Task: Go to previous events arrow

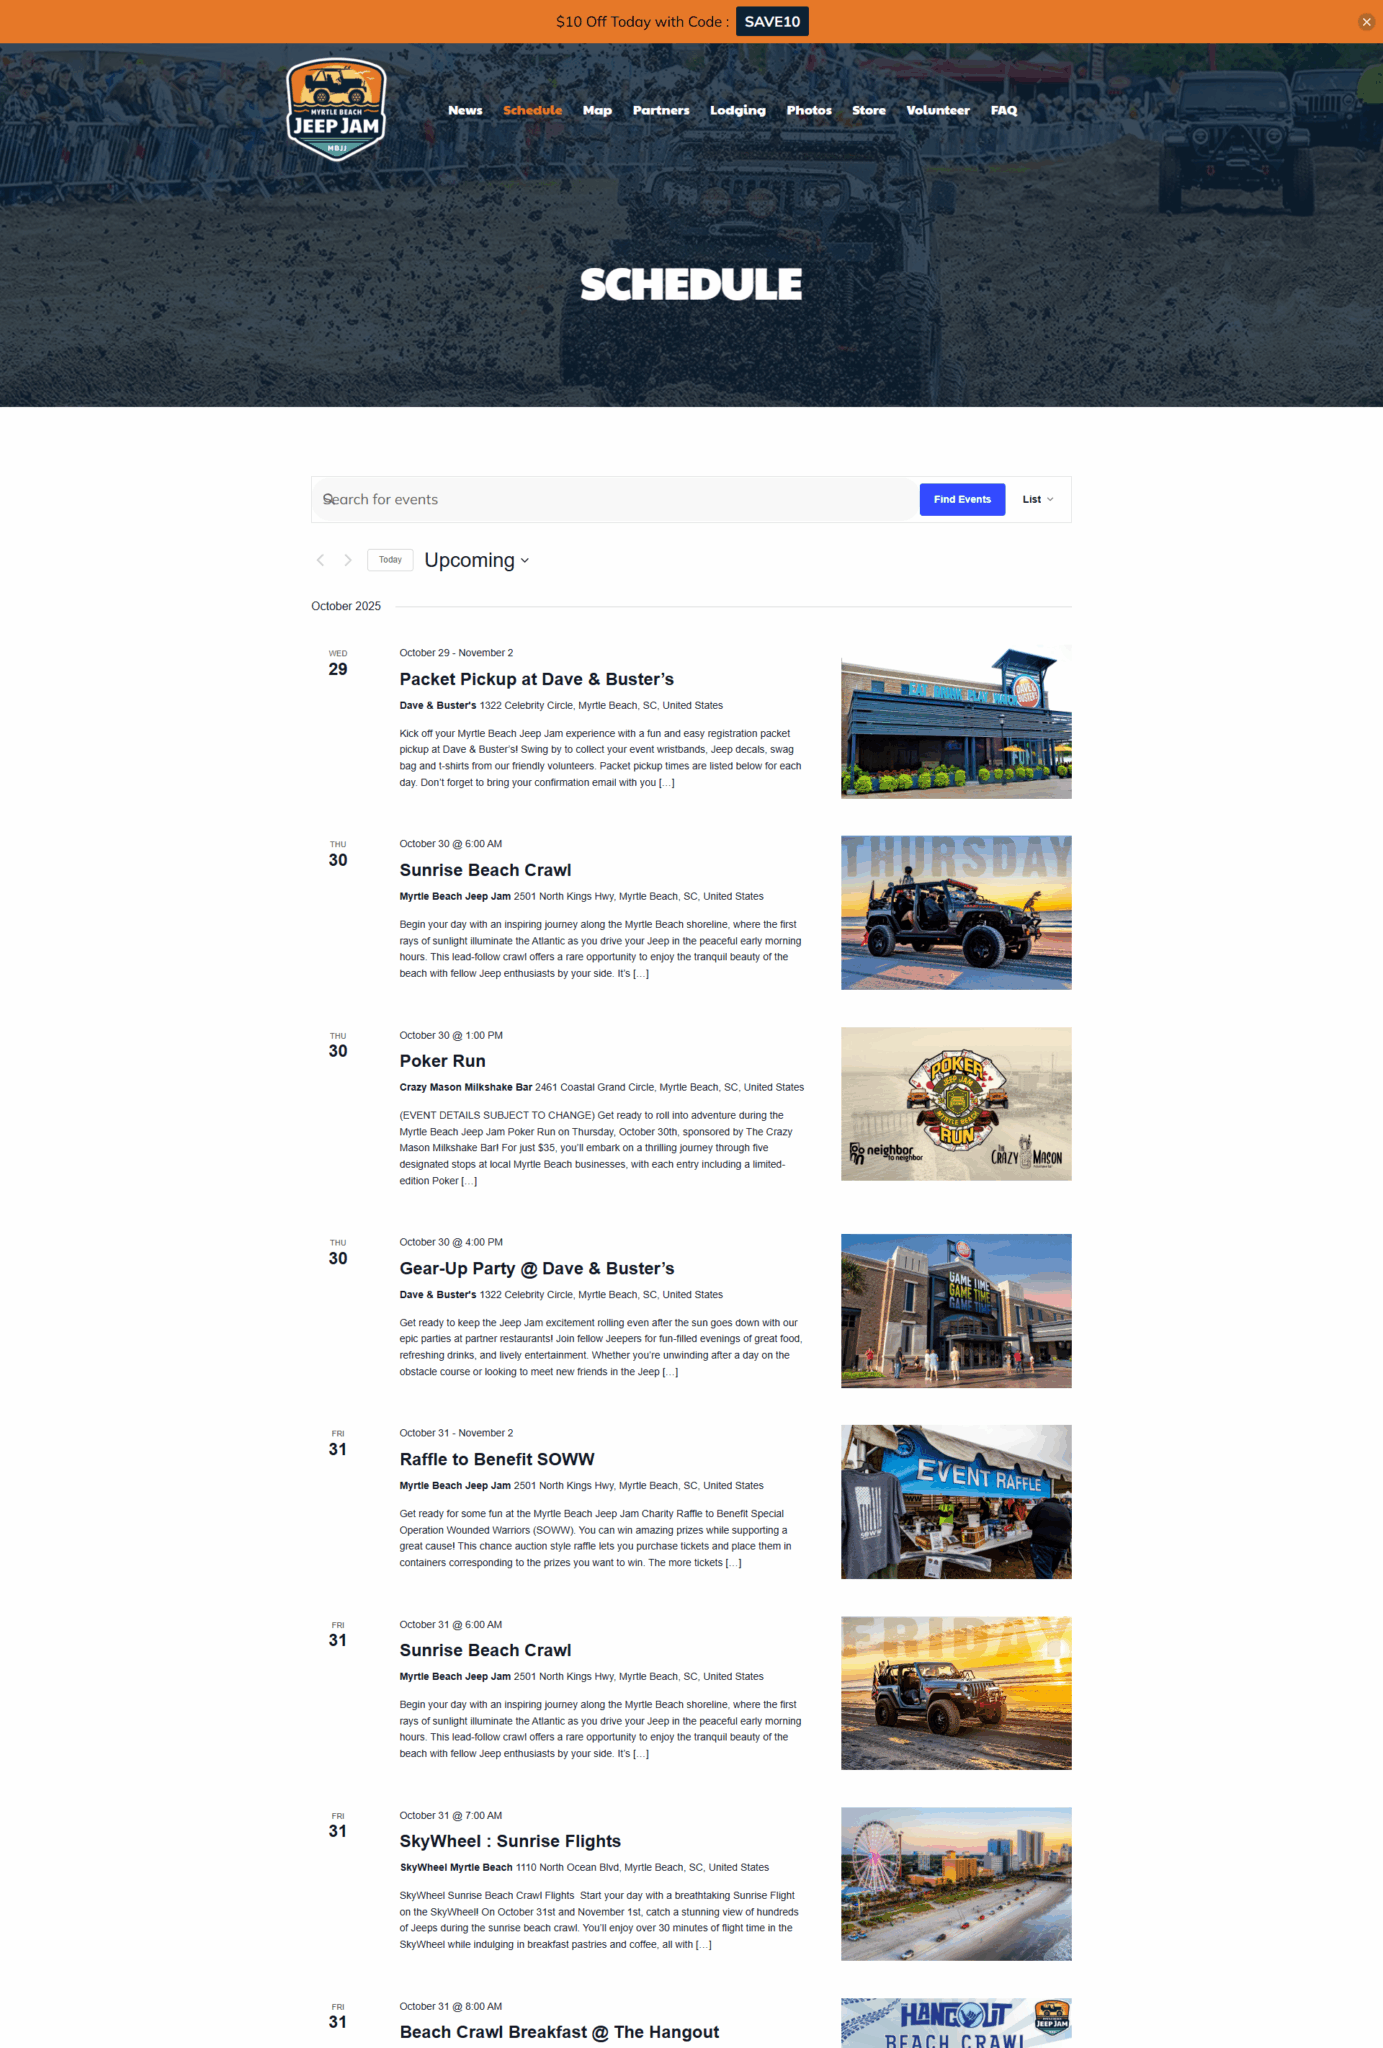Action: tap(320, 560)
